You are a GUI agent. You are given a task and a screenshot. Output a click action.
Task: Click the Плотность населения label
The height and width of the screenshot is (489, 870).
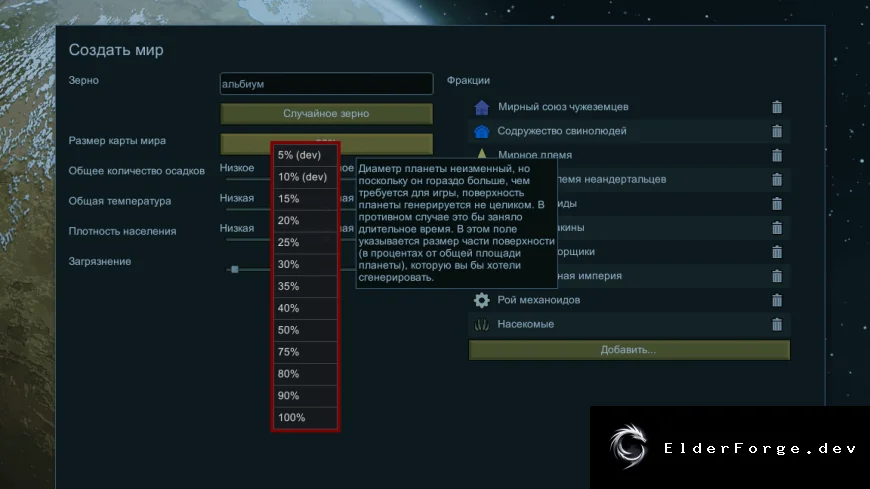tap(122, 231)
